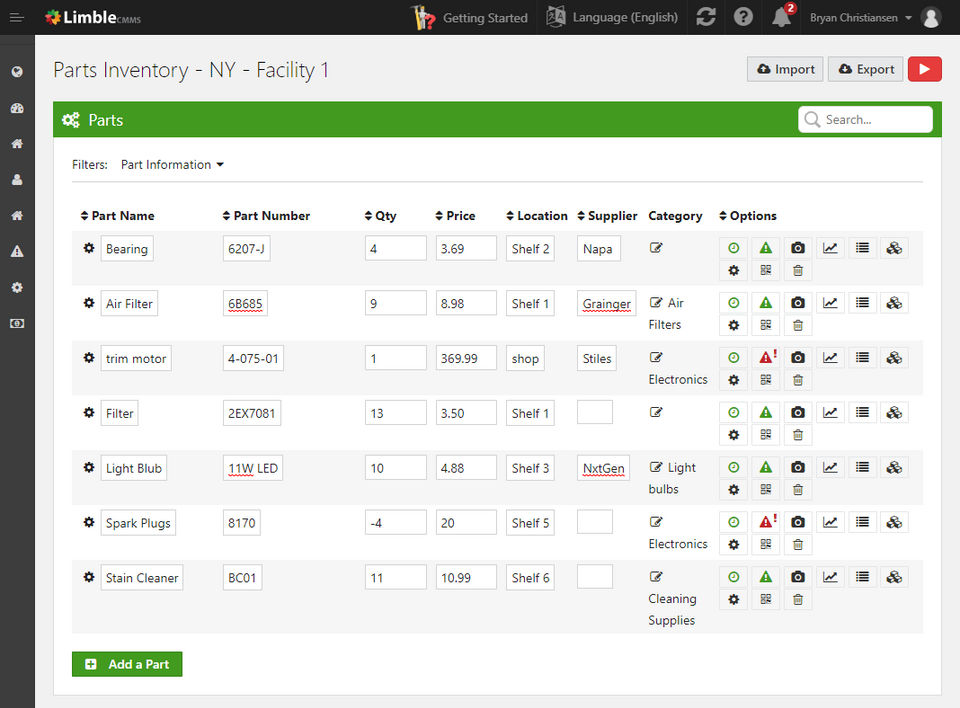The image size is (960, 708).
Task: Click the Add a Part button
Action: tap(127, 664)
